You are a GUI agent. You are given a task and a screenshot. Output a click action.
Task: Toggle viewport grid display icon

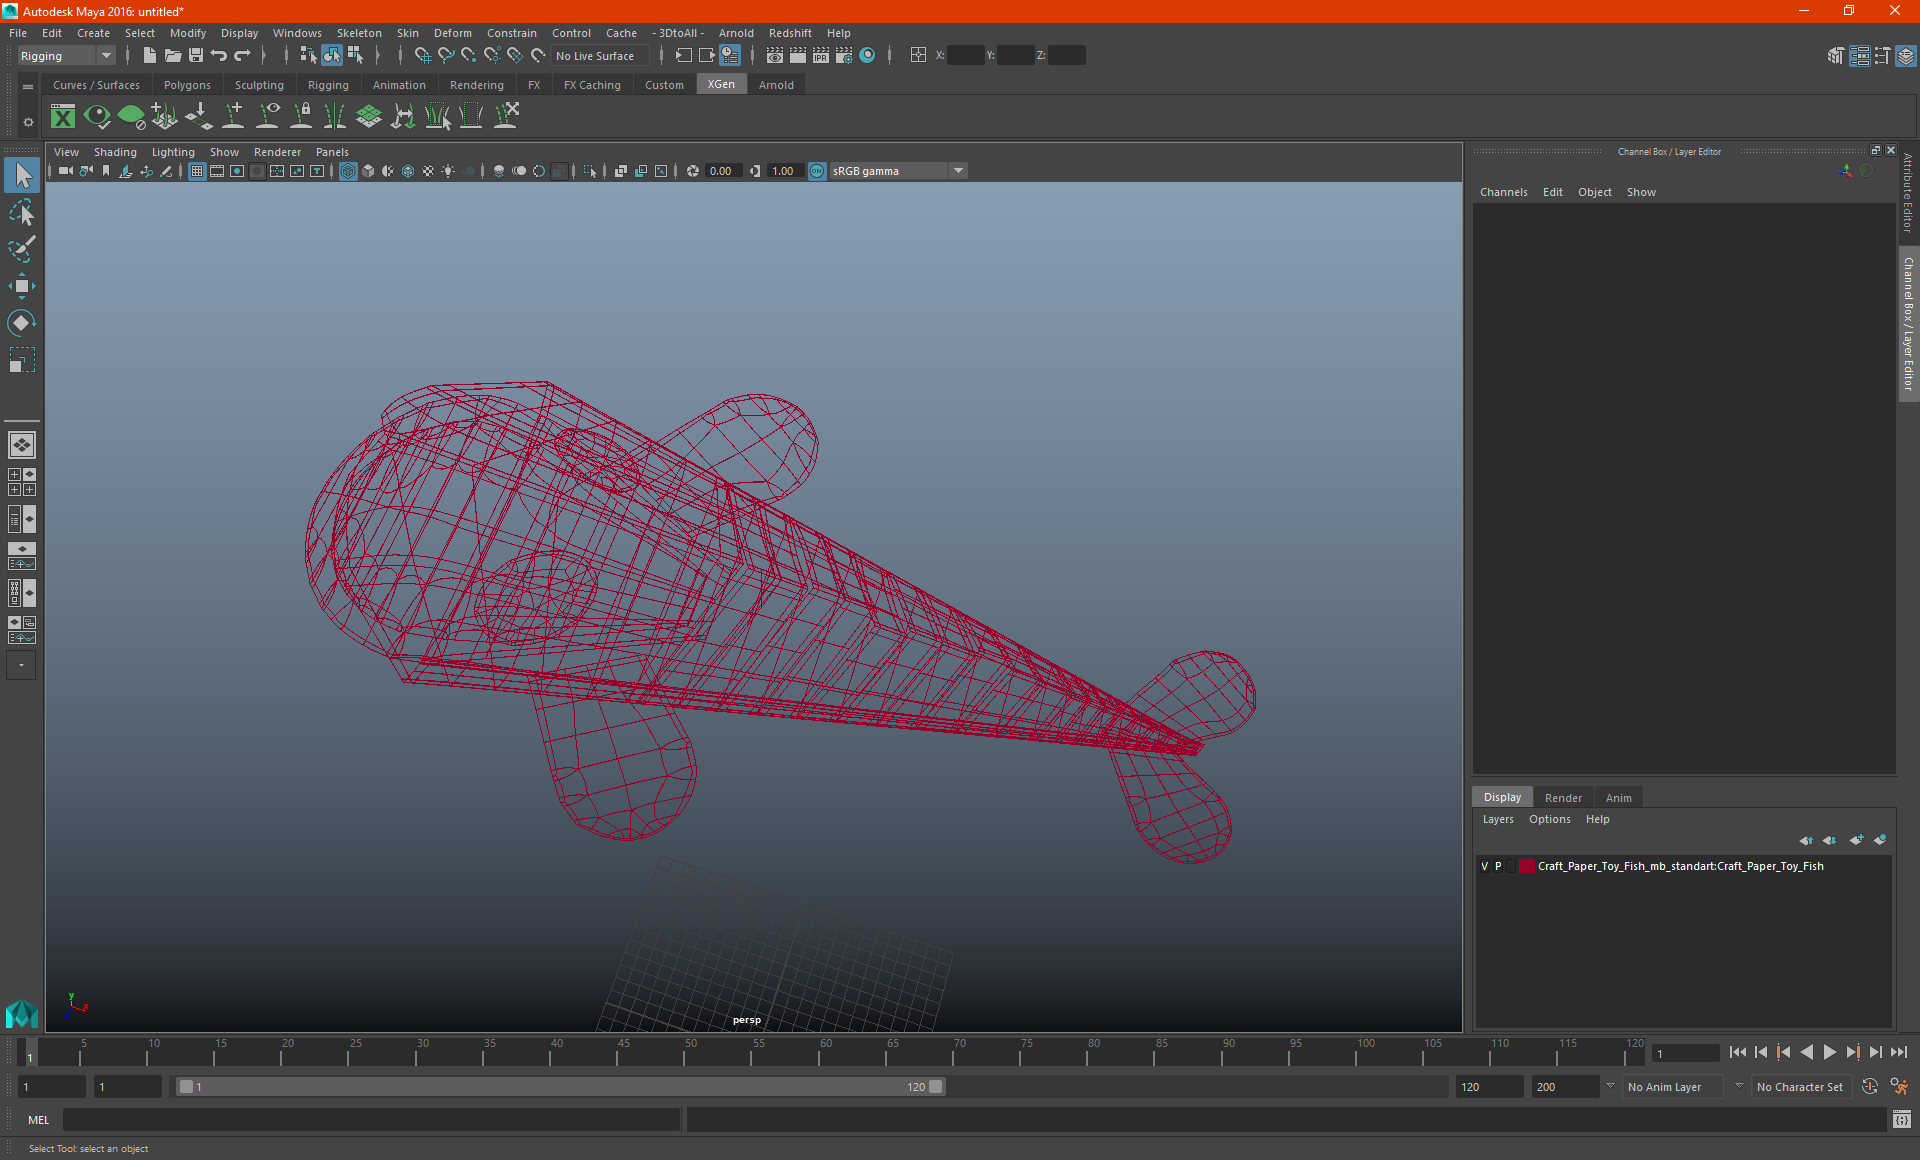pos(197,171)
